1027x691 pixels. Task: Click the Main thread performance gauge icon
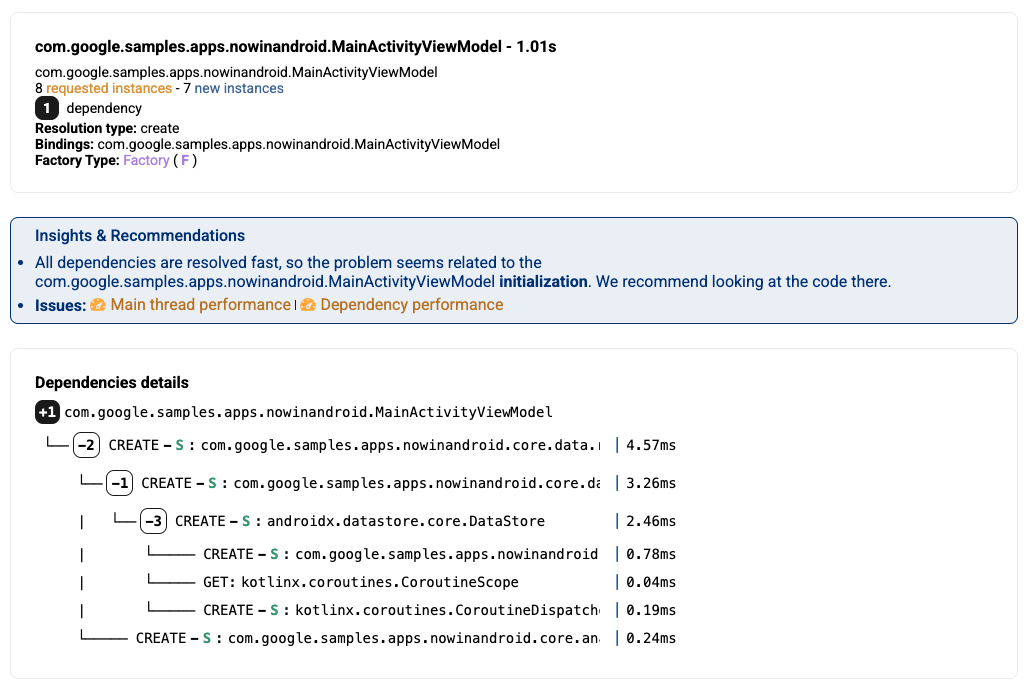click(x=98, y=305)
